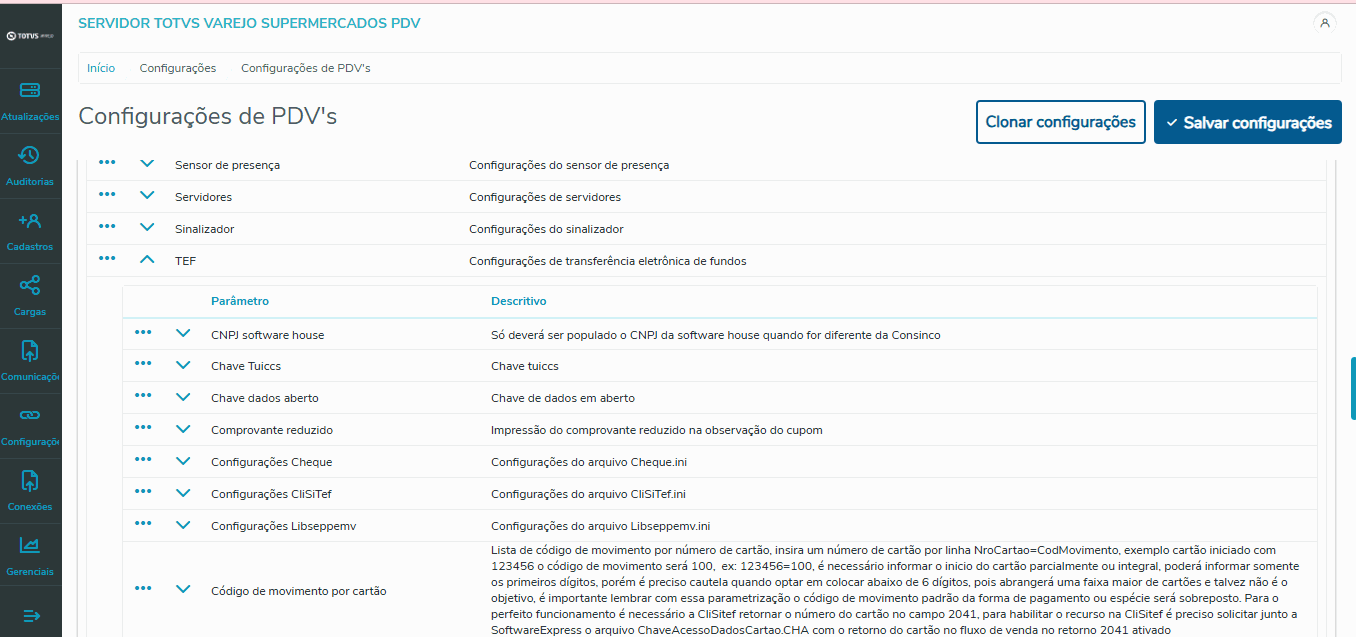Expand Comprovante reduzido parameter
1356x637 pixels.
[183, 429]
